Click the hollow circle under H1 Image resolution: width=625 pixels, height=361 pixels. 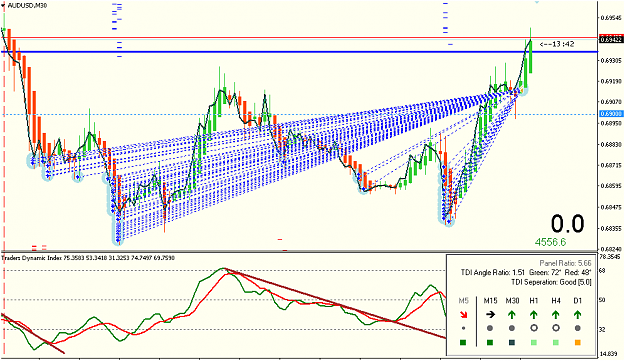[x=534, y=328]
